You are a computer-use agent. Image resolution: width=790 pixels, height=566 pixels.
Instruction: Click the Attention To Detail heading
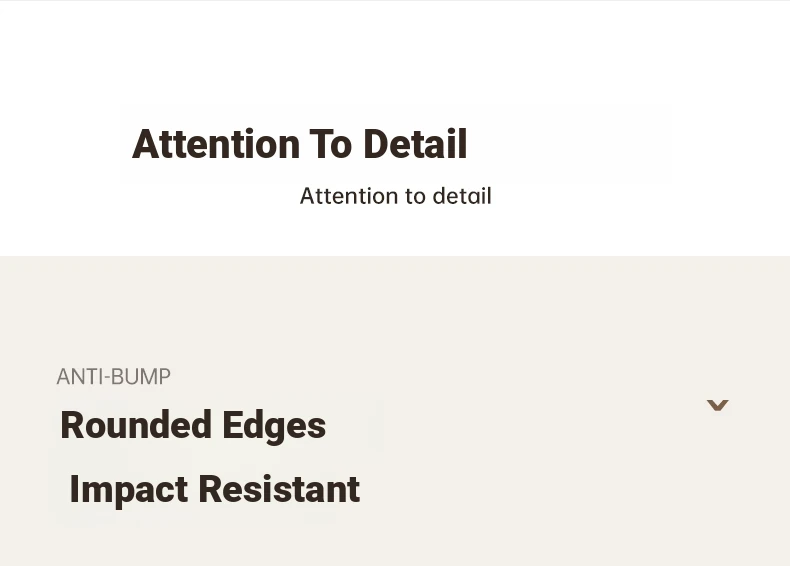(x=300, y=144)
